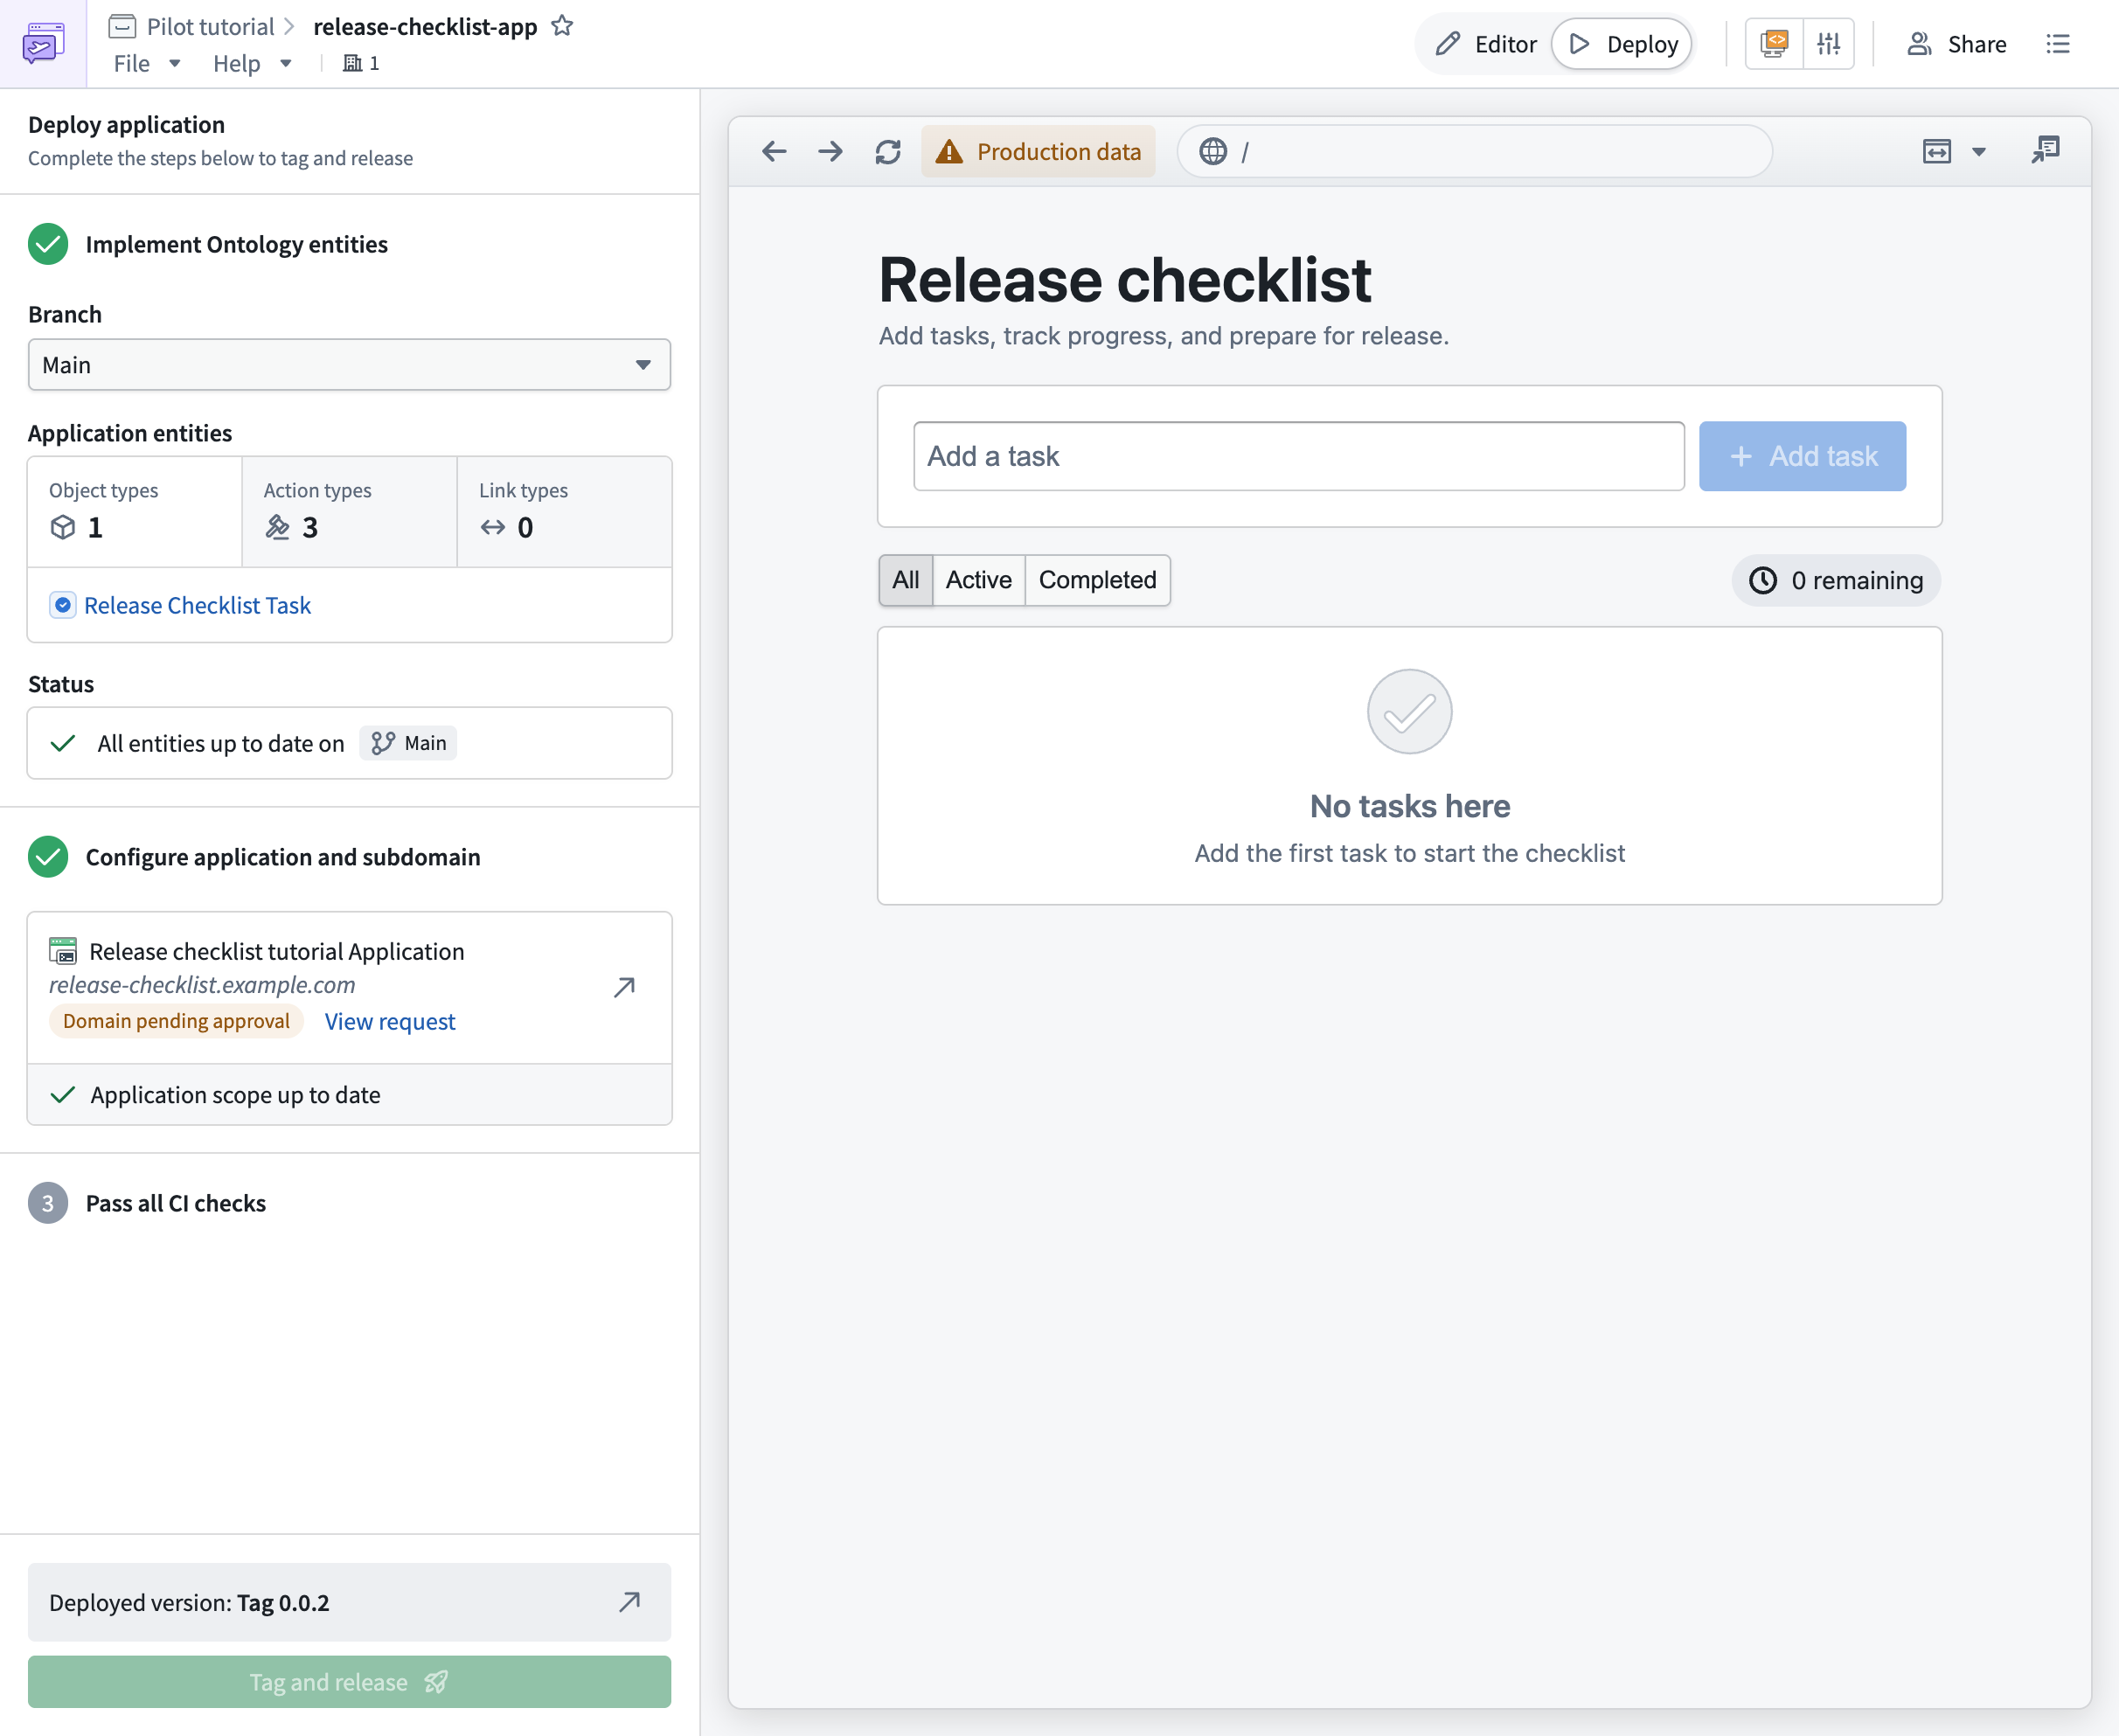The image size is (2119, 1736).
Task: Select the Completed tasks filter tab
Action: tap(1097, 580)
